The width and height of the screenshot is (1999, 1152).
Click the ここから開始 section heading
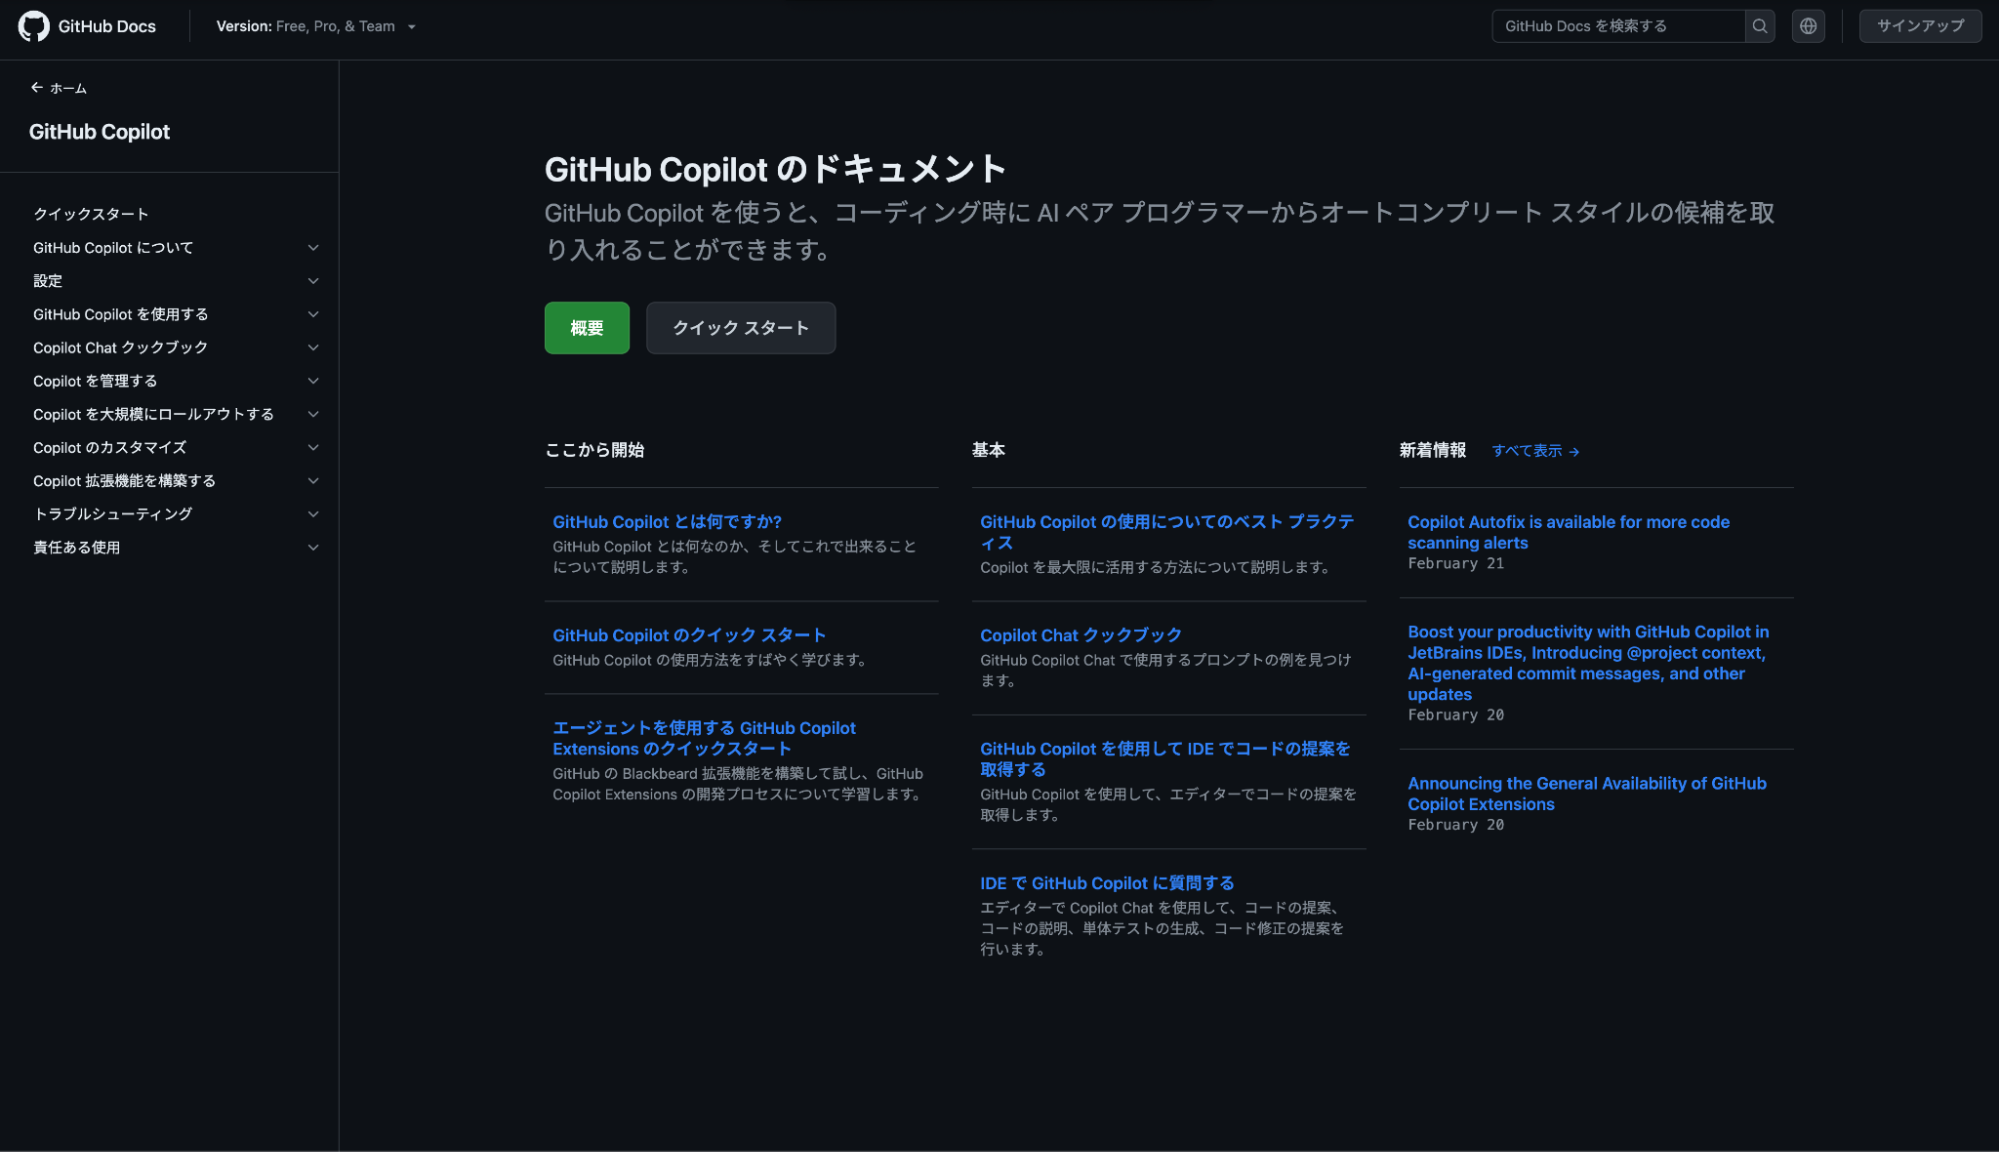[x=594, y=450]
